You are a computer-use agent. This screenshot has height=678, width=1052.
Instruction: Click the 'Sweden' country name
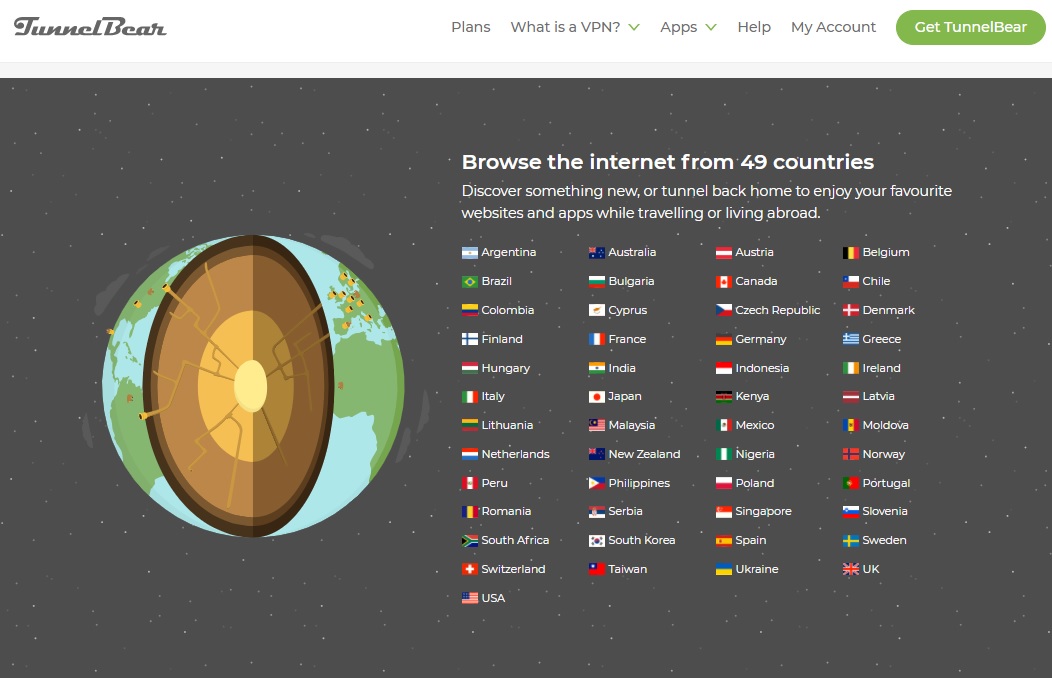point(884,541)
